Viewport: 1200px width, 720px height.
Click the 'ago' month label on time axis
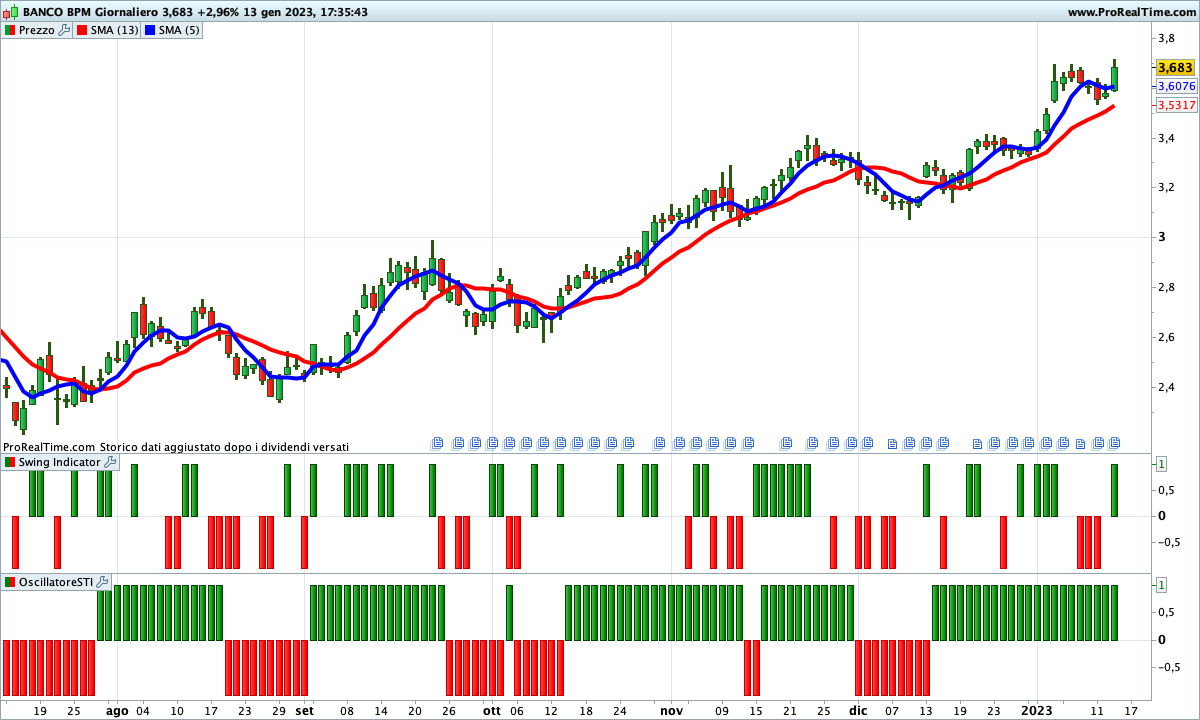[x=117, y=711]
